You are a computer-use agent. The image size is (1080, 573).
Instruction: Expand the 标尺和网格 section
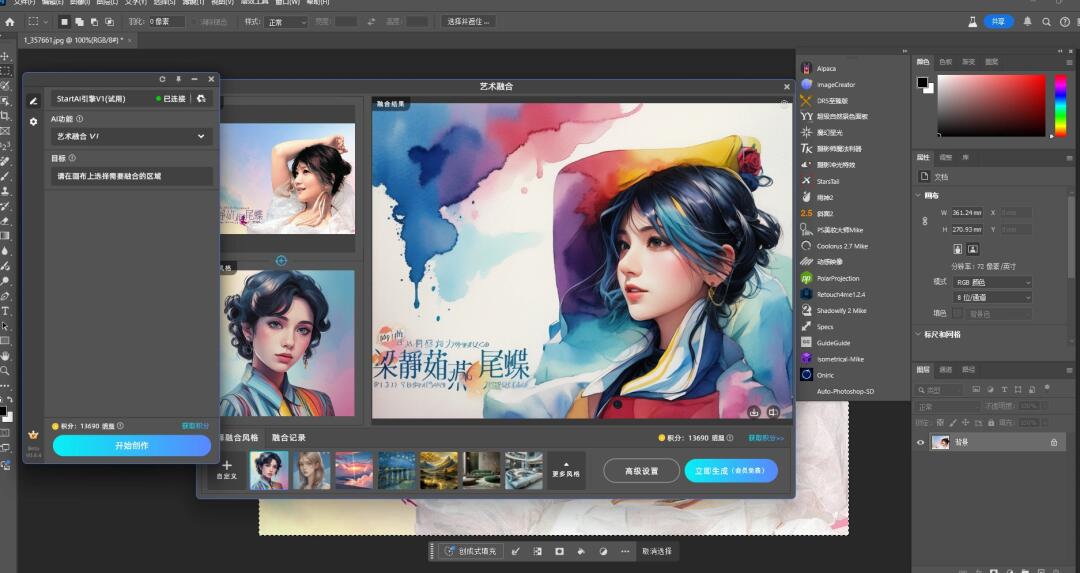(918, 334)
